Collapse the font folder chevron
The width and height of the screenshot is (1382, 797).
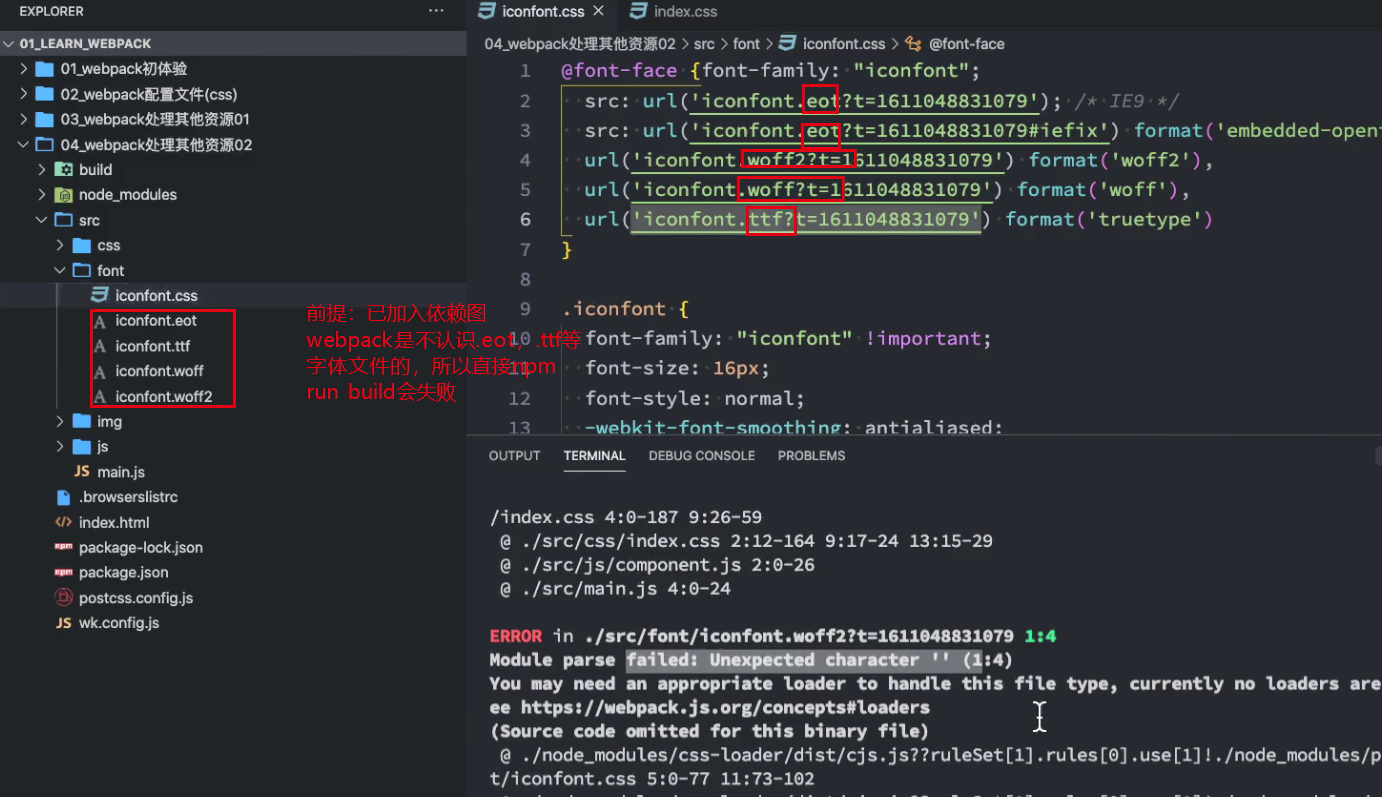[x=60, y=271]
